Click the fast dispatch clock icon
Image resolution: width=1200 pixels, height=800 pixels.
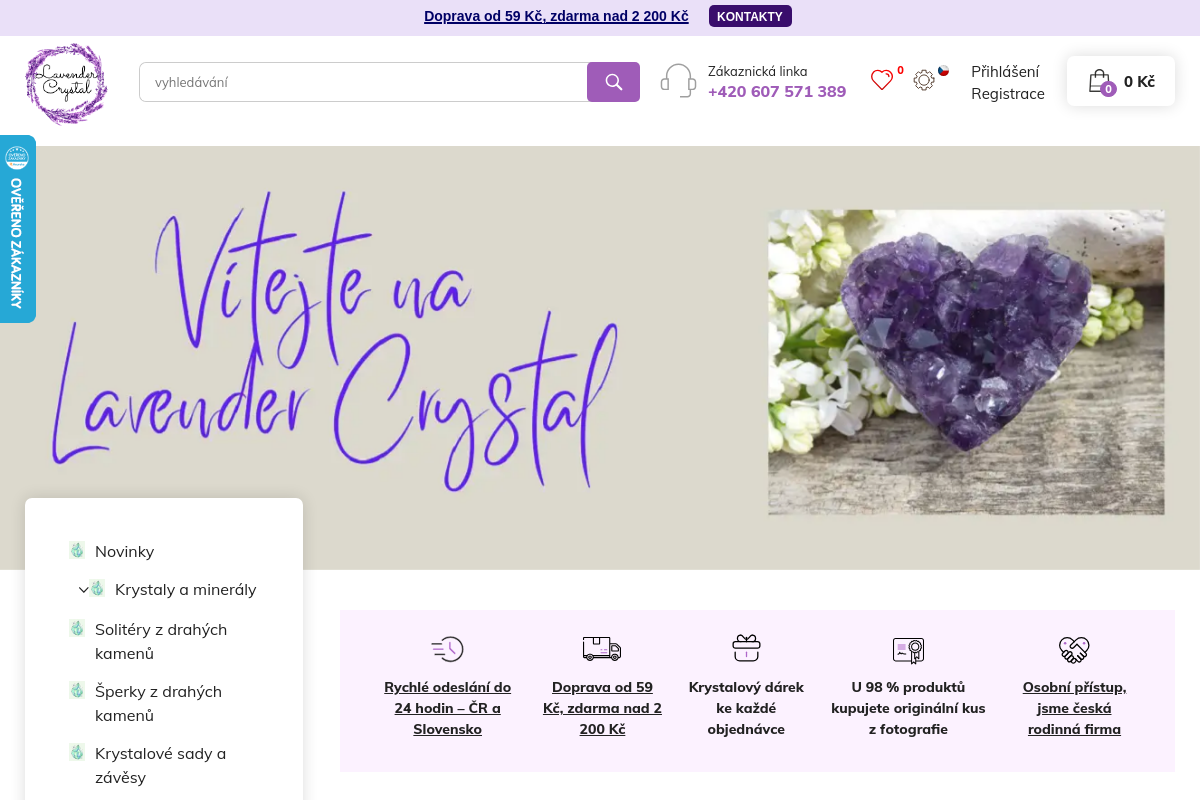(x=447, y=649)
